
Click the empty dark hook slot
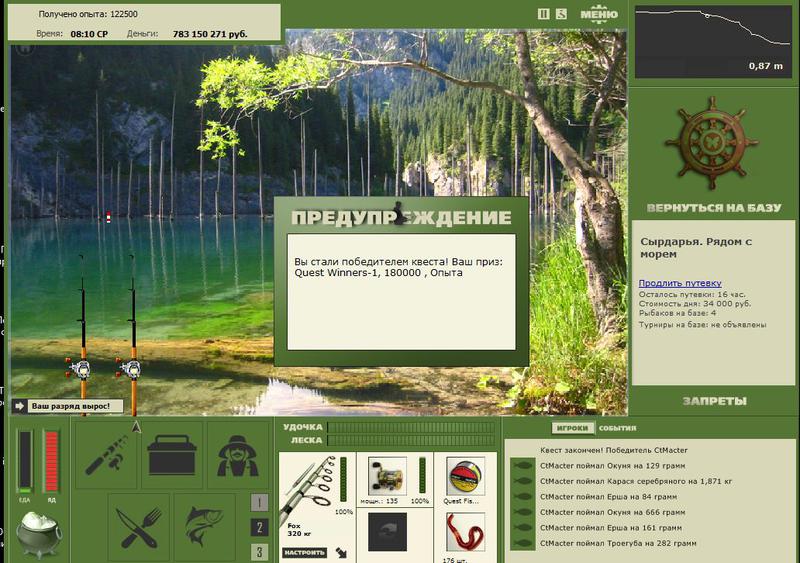click(x=387, y=532)
